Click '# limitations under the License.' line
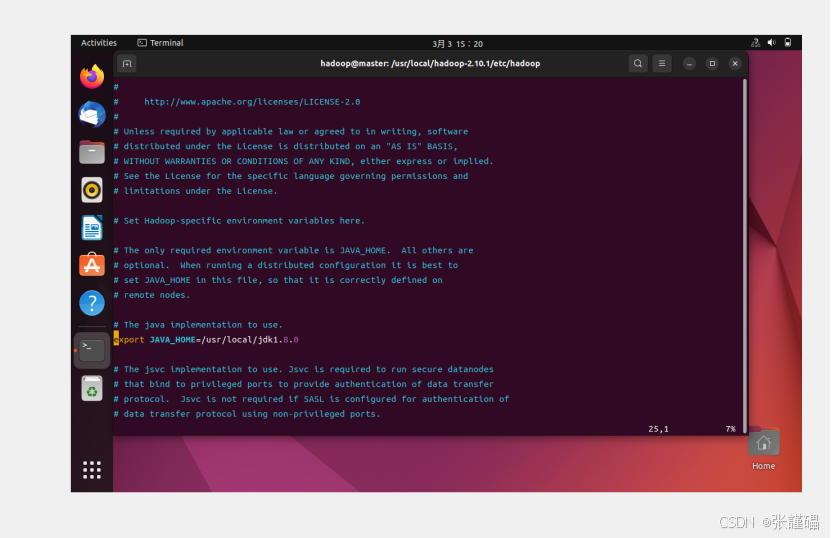 coord(196,191)
